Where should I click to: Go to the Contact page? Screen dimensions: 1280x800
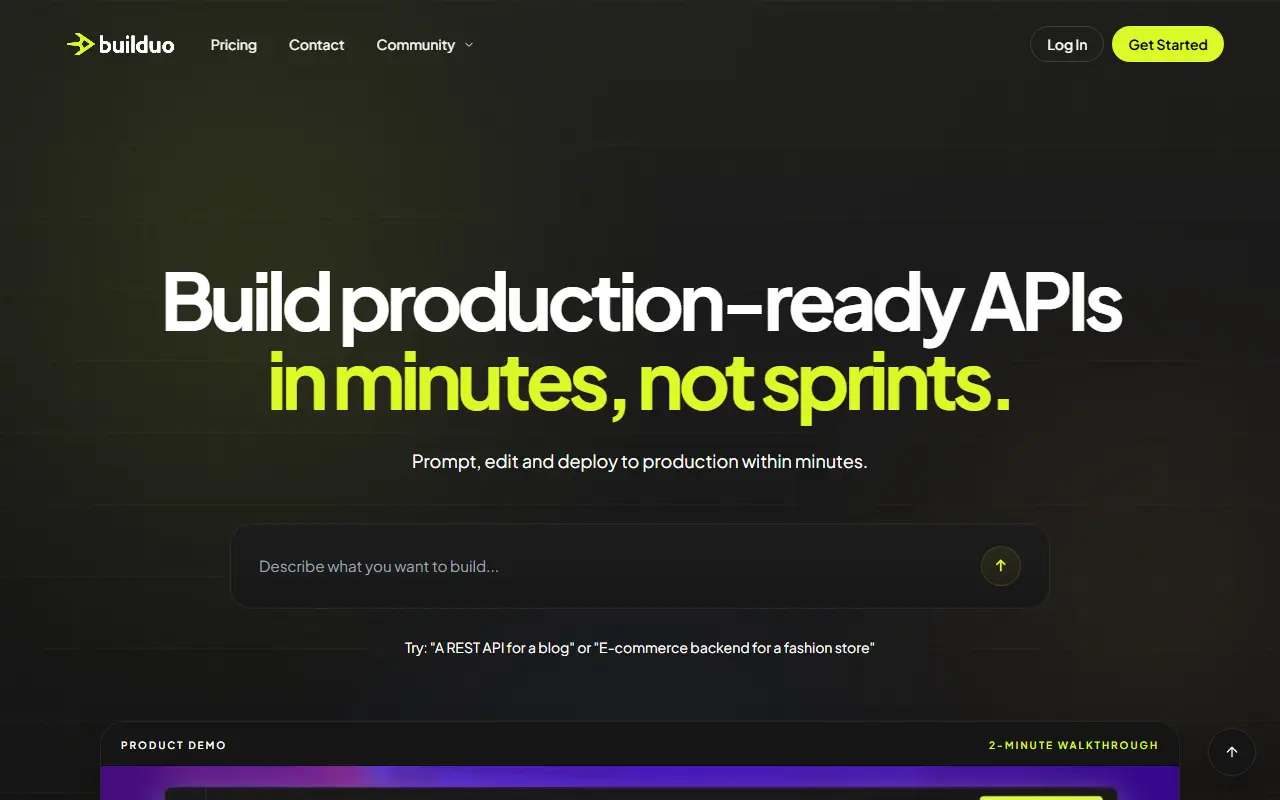coord(317,45)
